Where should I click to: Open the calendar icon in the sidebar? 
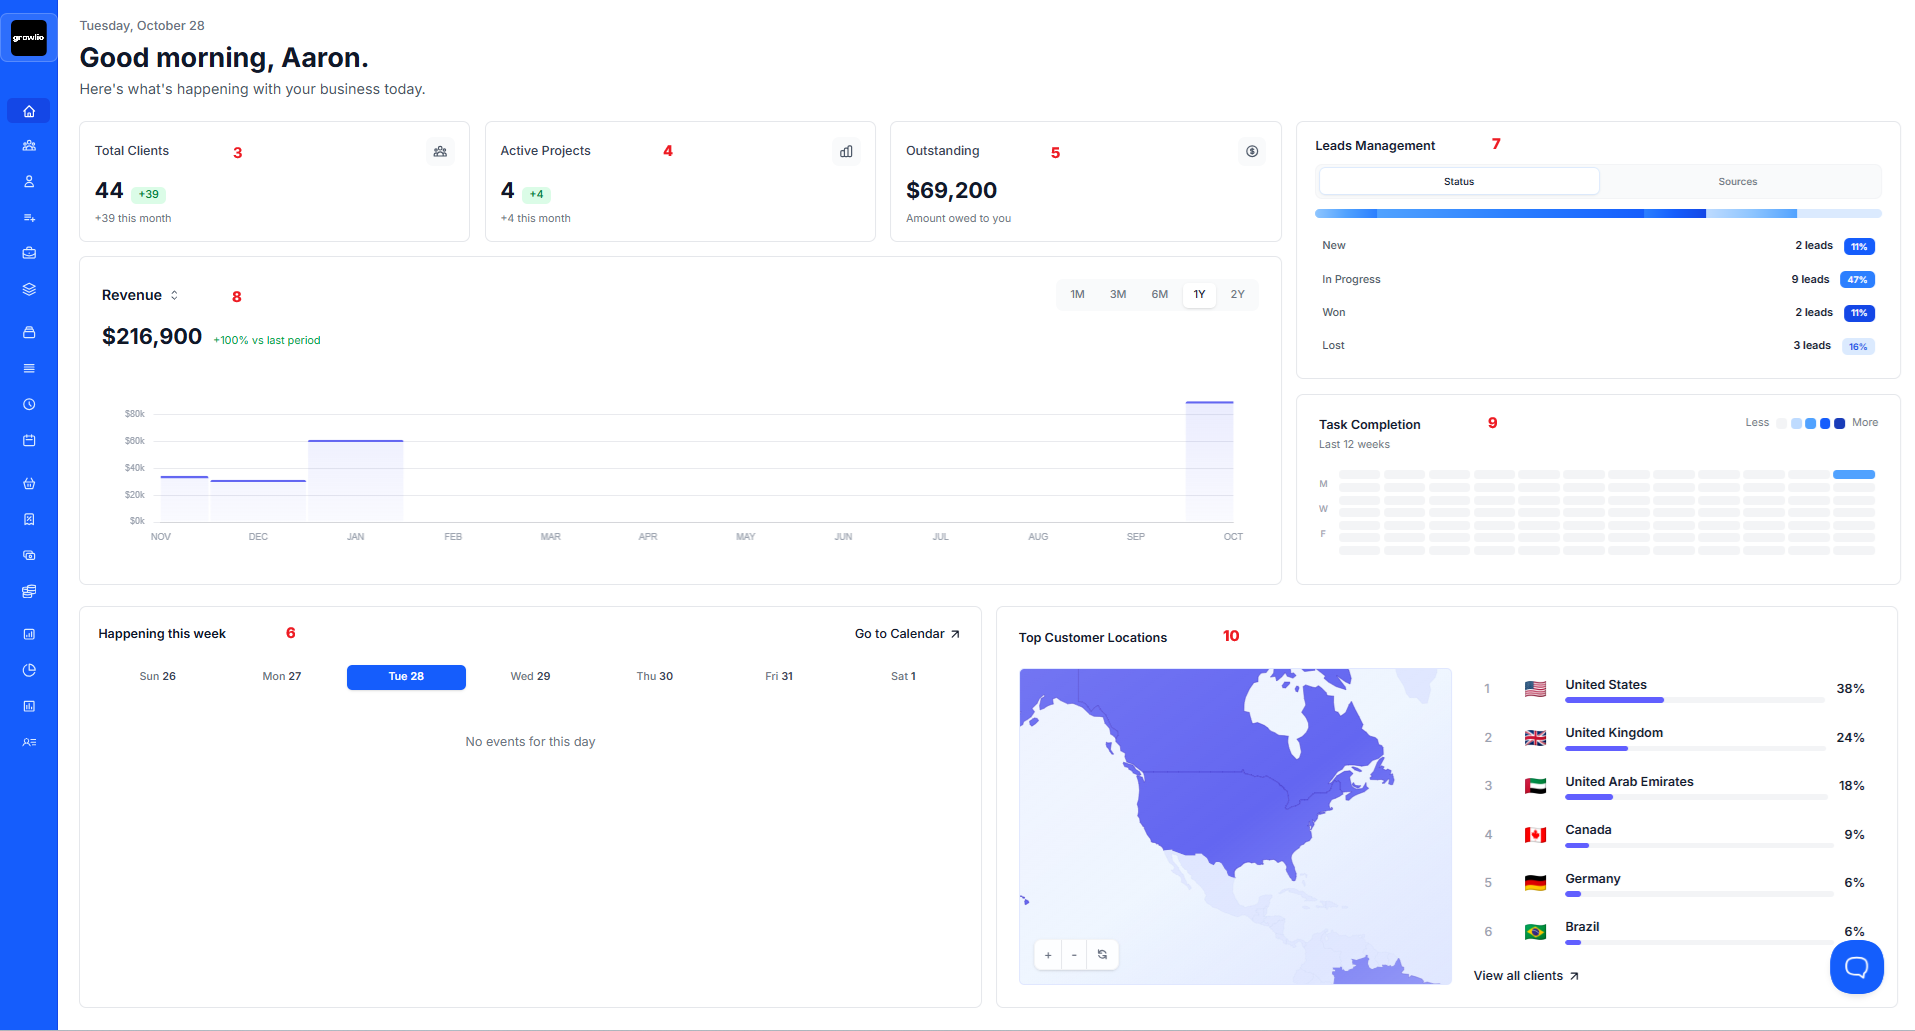(29, 440)
